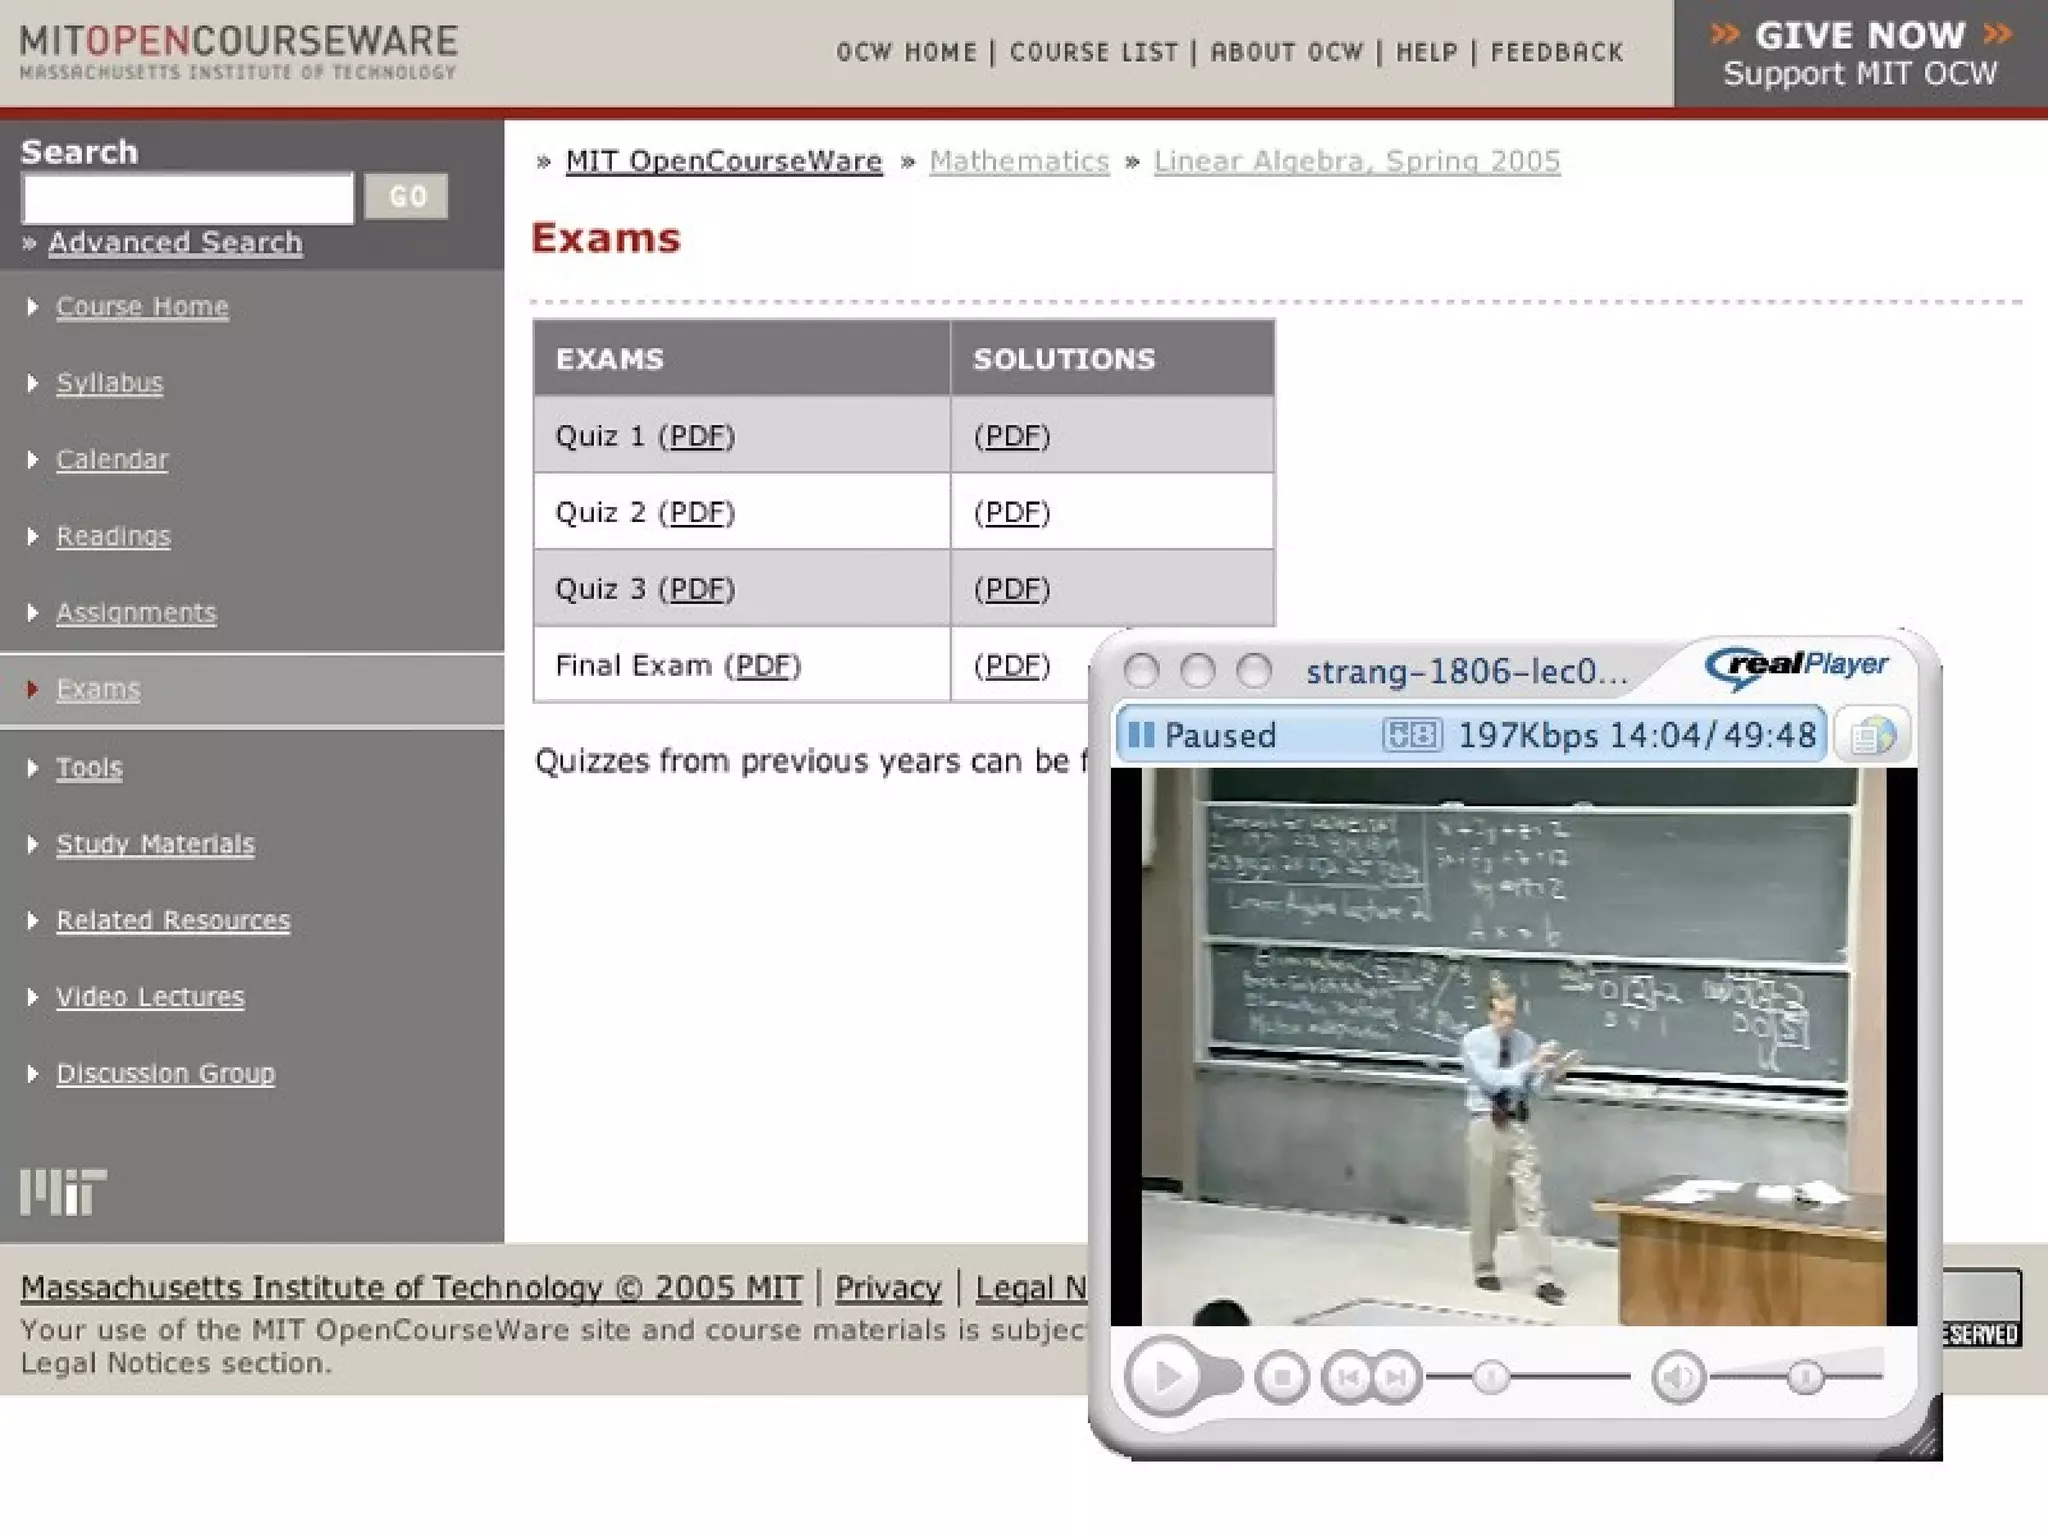Stop the RealPlayer video

[1282, 1378]
